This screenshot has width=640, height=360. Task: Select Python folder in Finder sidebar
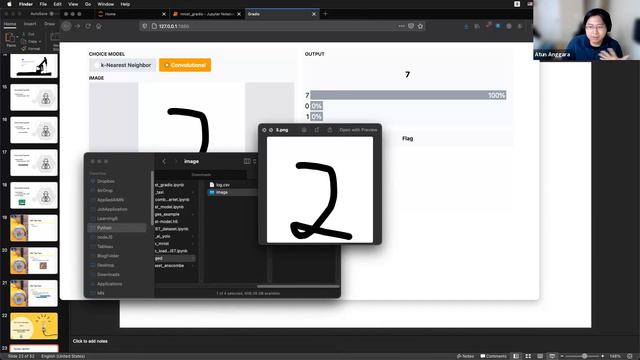click(117, 228)
